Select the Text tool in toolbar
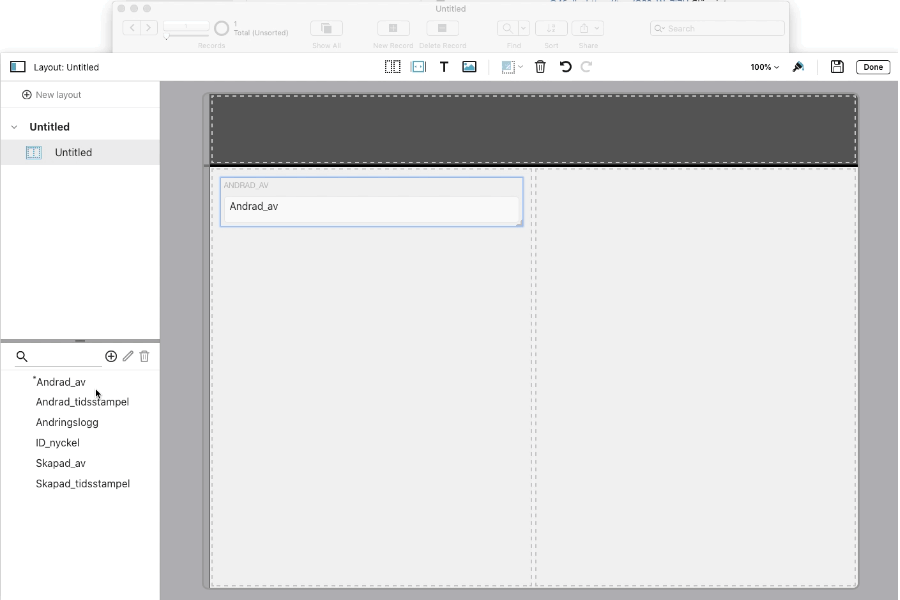900x600 pixels. coord(444,67)
